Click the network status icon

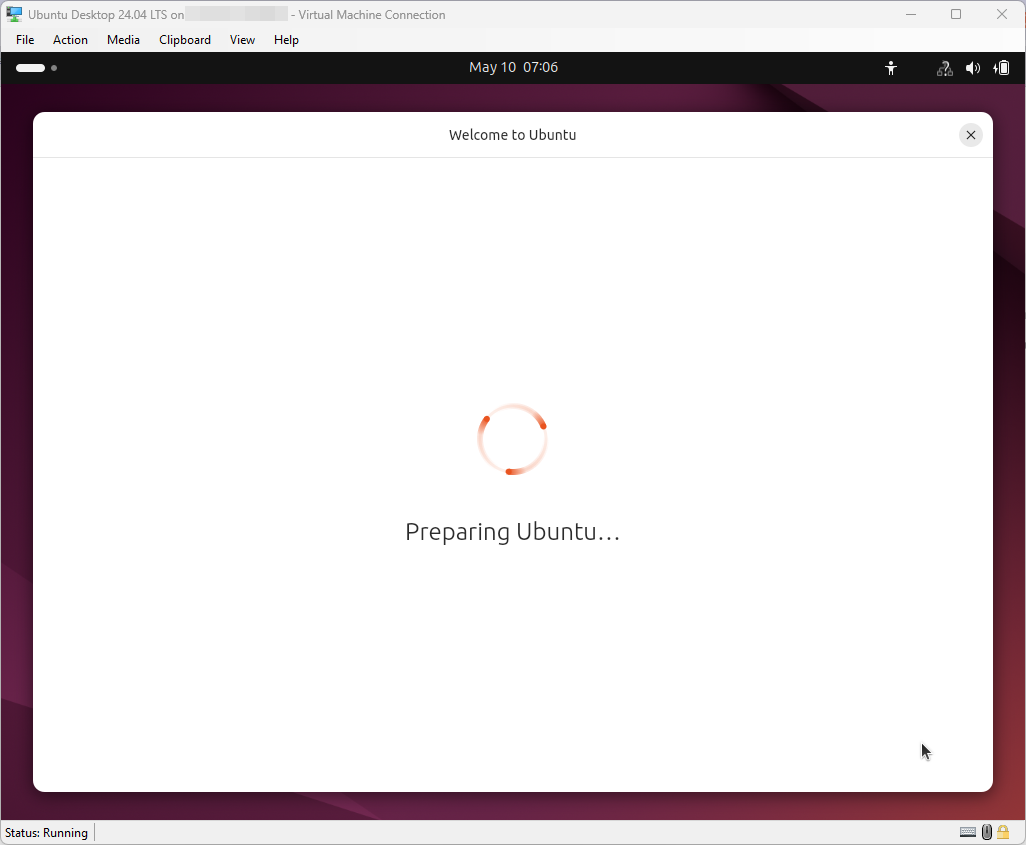click(x=944, y=67)
